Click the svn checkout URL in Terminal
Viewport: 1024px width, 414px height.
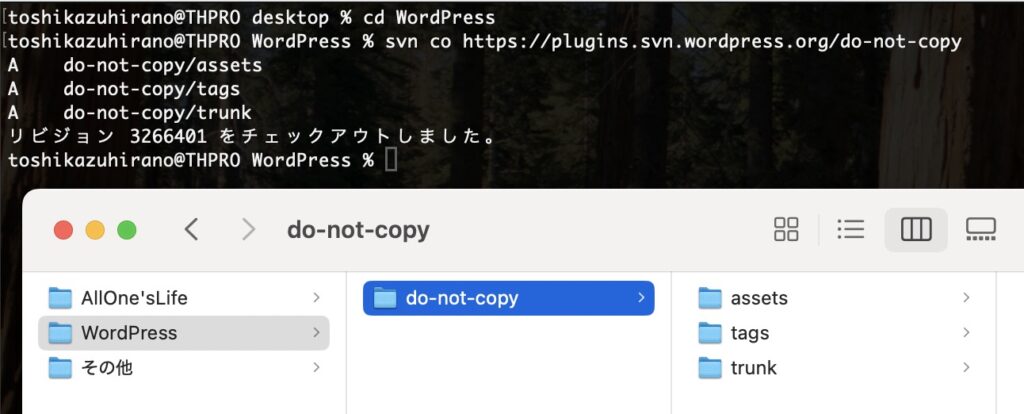tap(712, 42)
